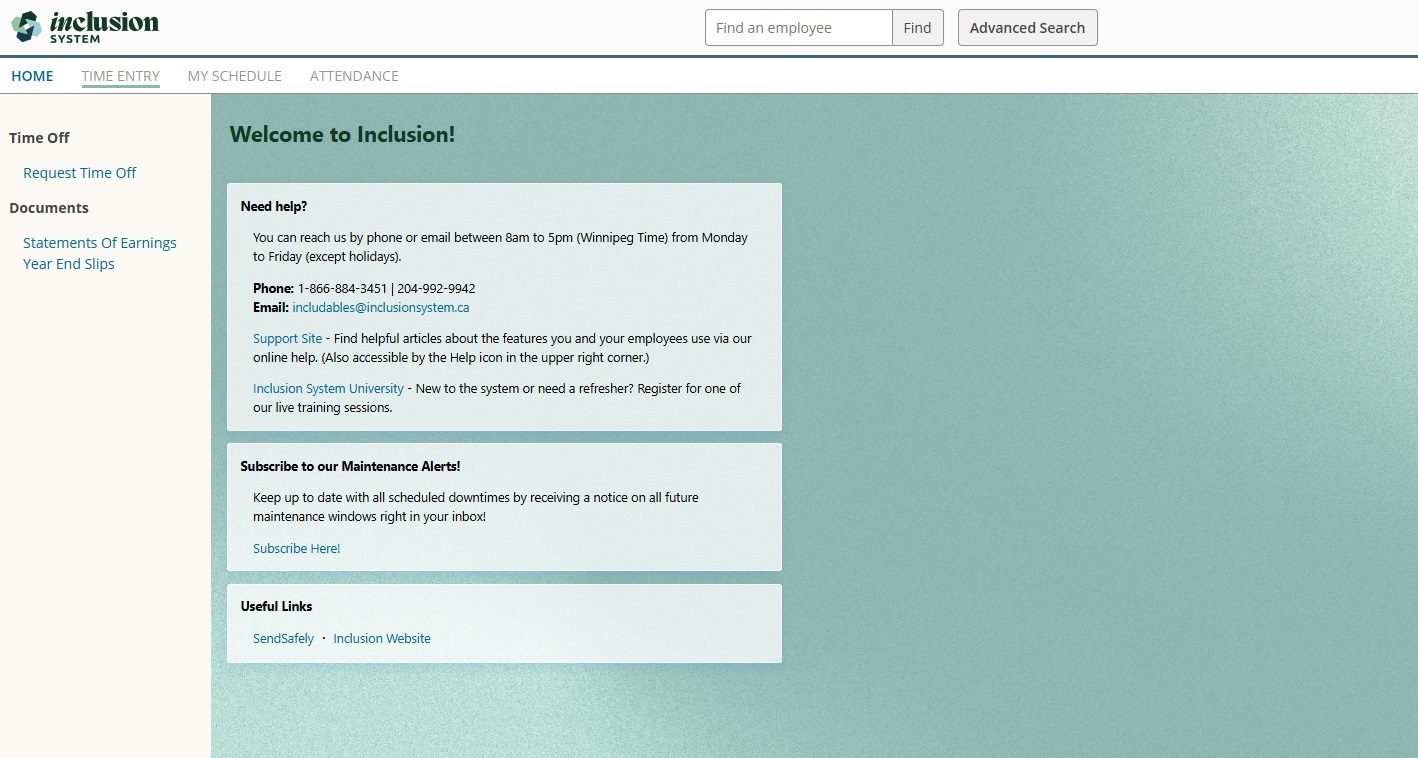Screen dimensions: 1418x758
Task: Click the Time Off sidebar heading
Action: (40, 138)
